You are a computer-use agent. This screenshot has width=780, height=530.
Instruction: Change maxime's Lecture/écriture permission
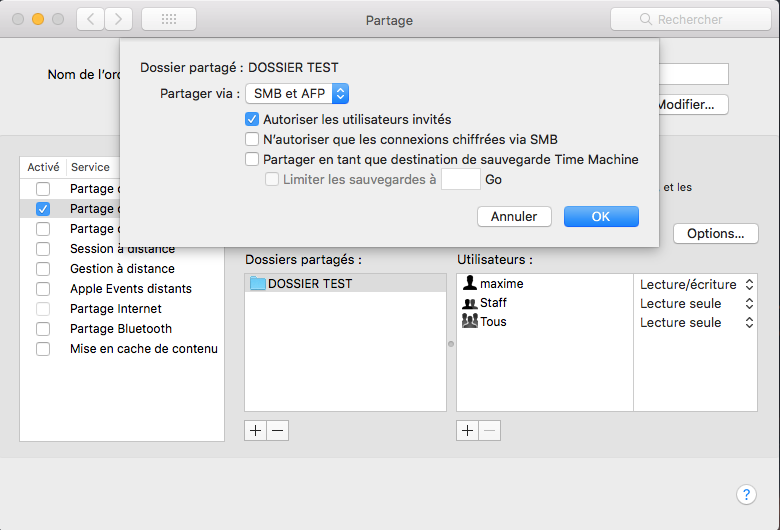(696, 285)
